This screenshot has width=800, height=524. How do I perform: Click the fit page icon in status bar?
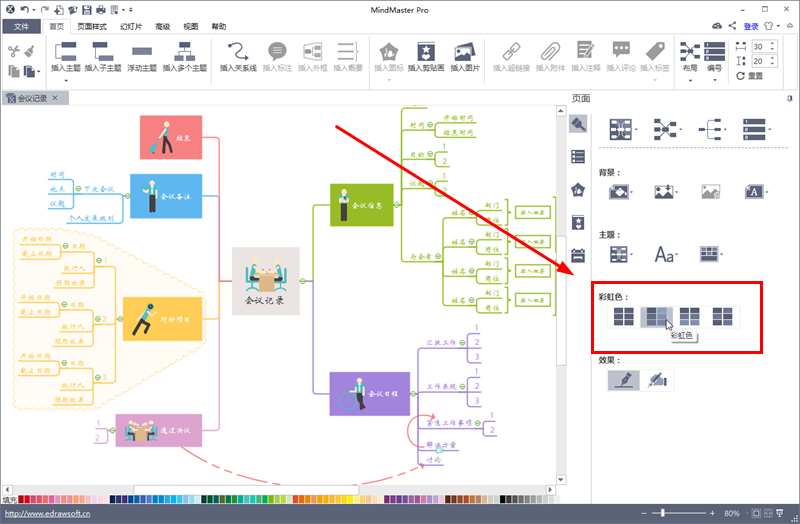tap(756, 513)
